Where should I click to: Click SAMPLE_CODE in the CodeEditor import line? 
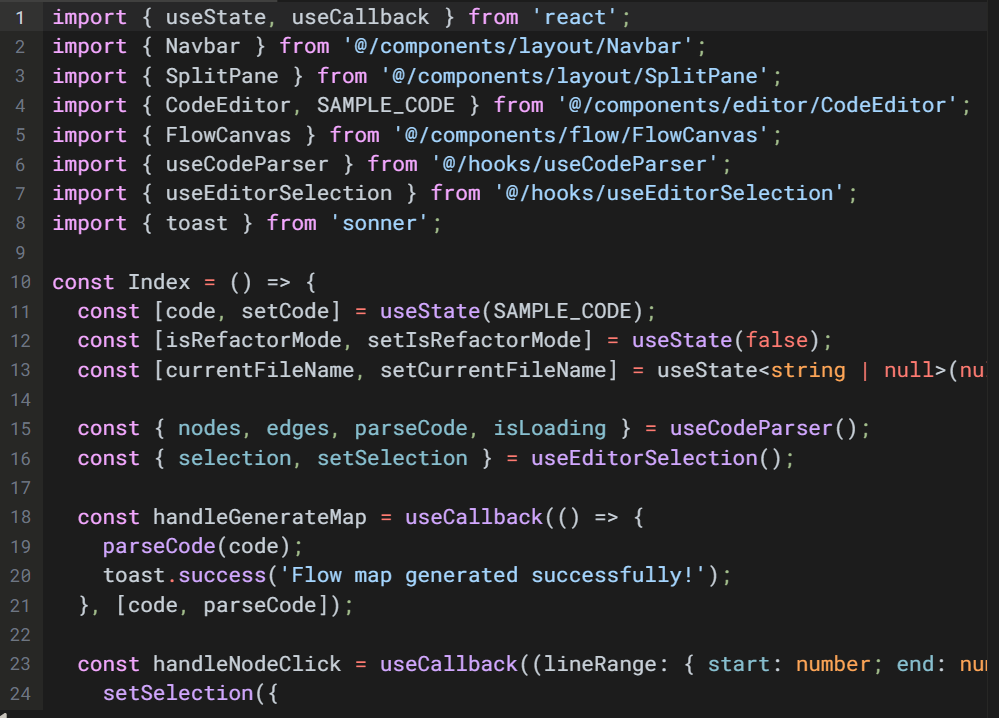click(x=386, y=105)
